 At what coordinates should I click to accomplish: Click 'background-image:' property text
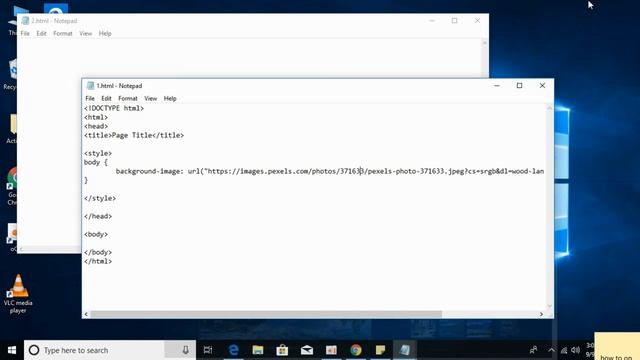coord(150,171)
